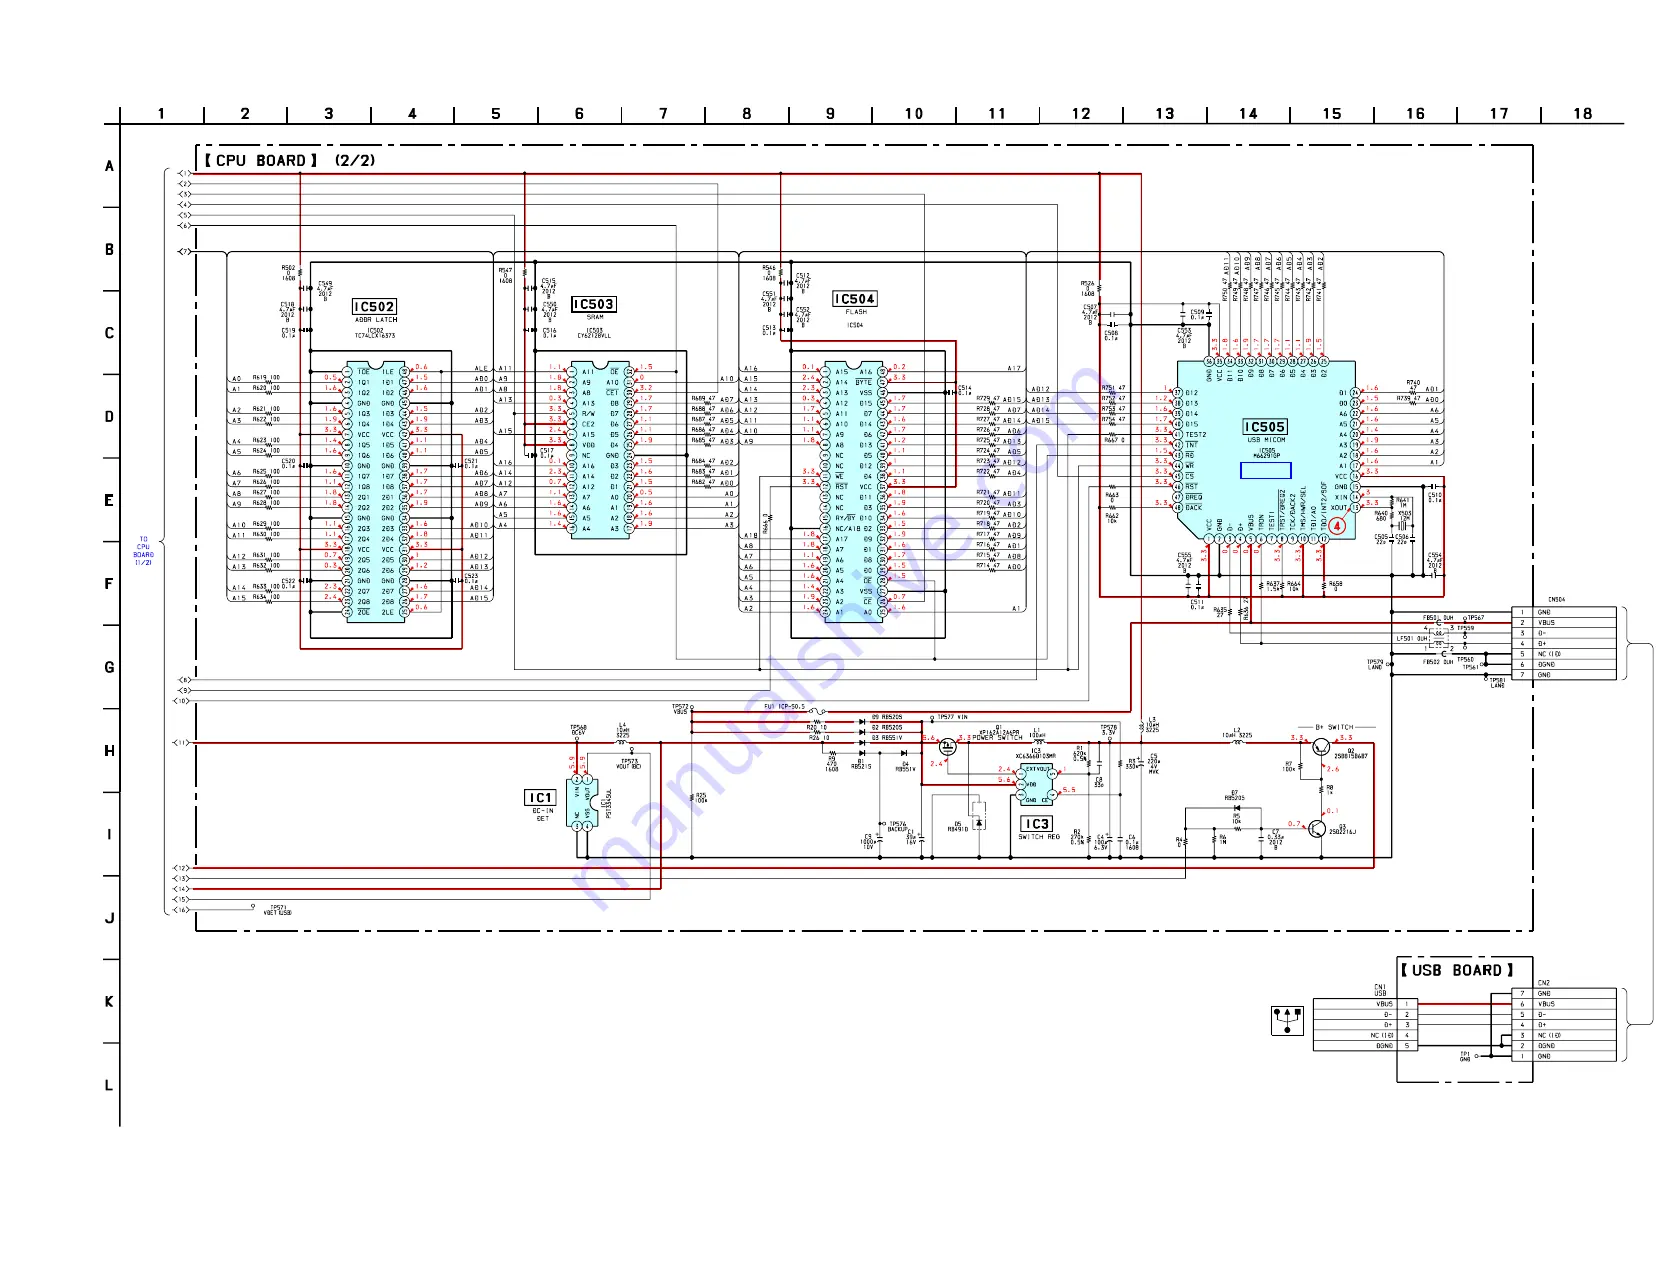Click the TP574 BACKUP test point label
The width and height of the screenshot is (1680, 1263).
(898, 827)
